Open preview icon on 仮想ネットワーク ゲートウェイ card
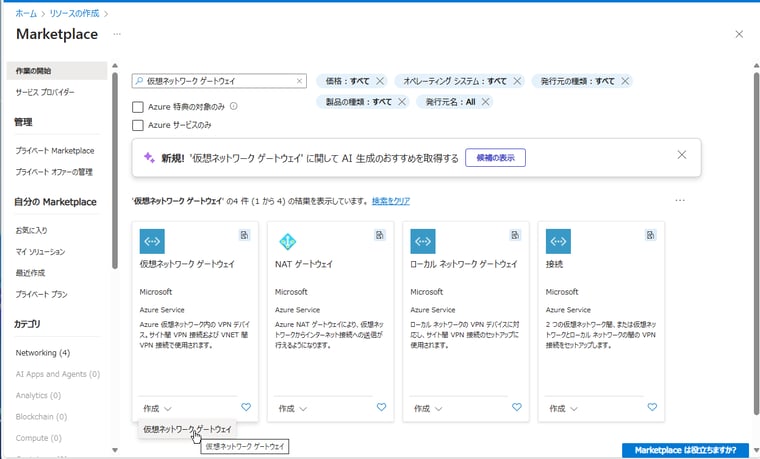Screen dimensions: 760x459 (x=244, y=235)
